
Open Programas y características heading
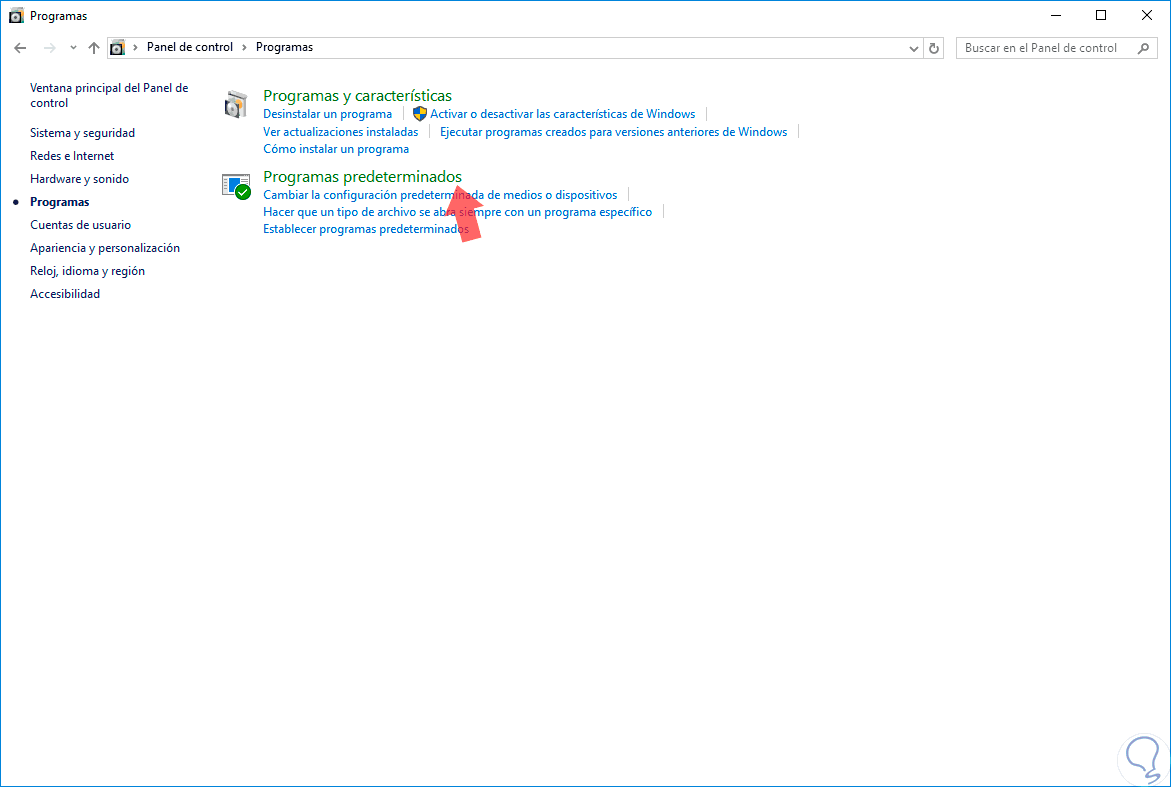coord(357,96)
